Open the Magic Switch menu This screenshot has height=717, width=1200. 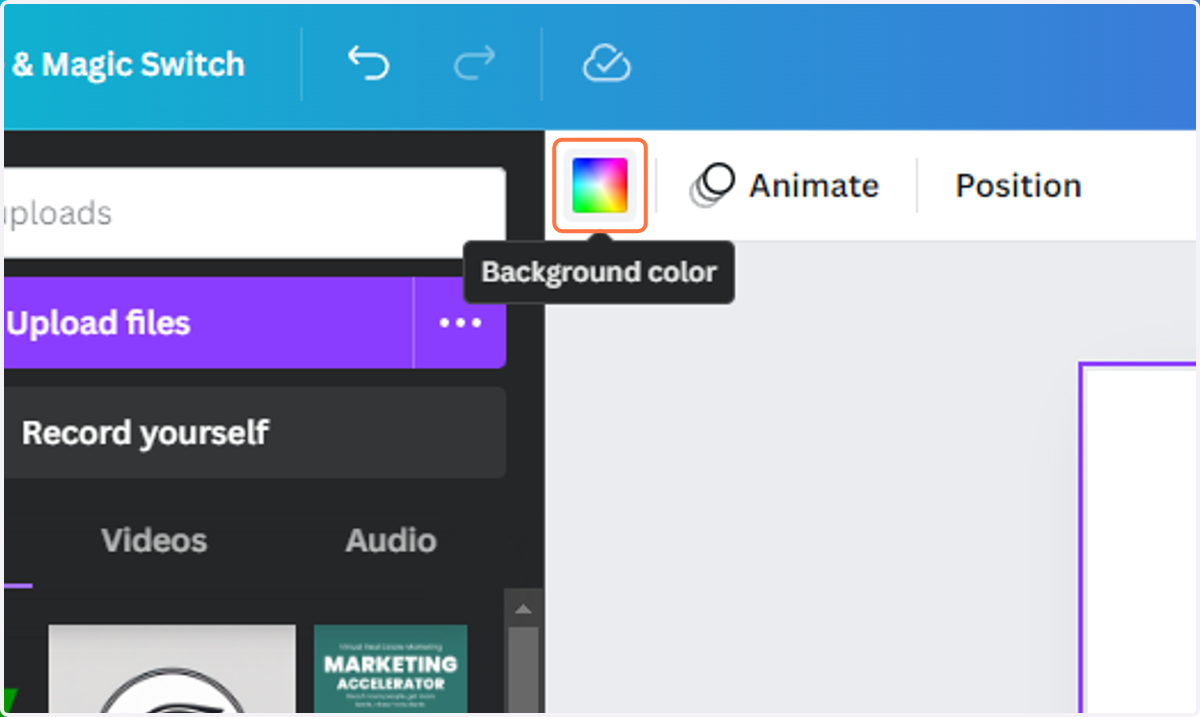(127, 65)
